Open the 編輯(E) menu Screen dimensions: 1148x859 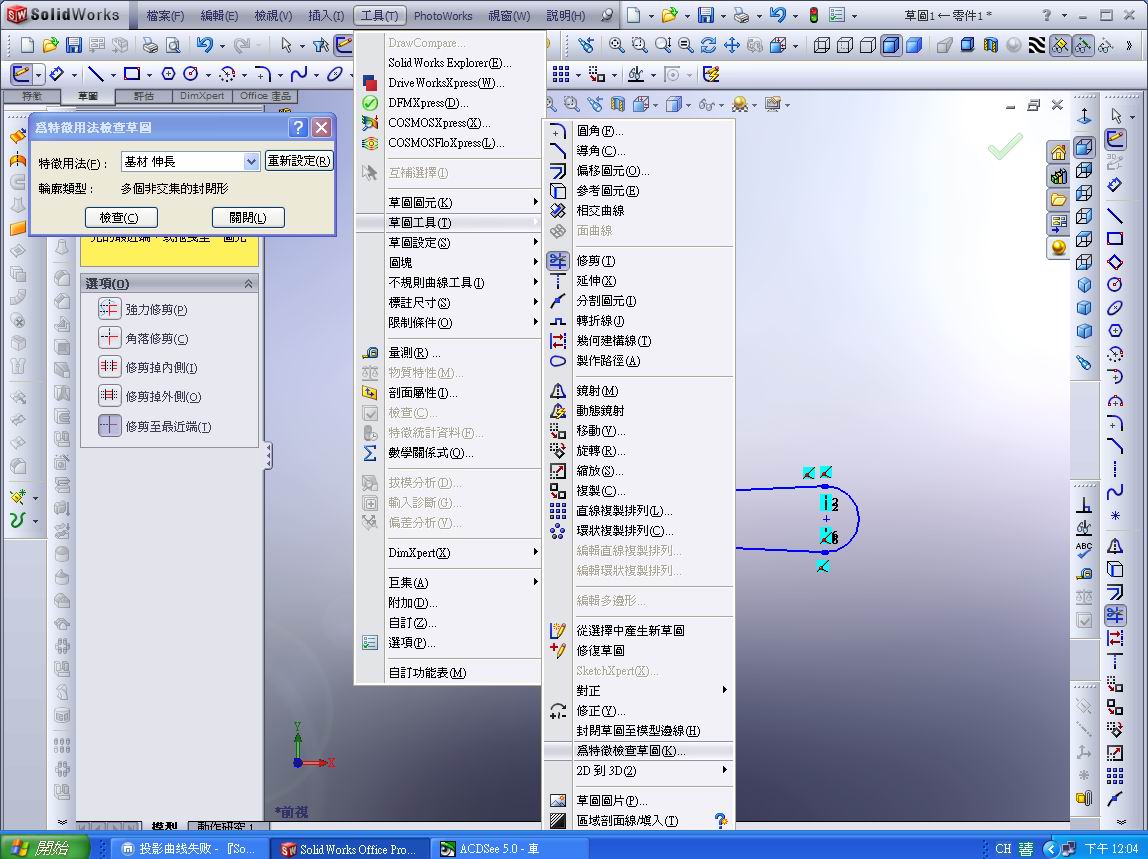219,15
